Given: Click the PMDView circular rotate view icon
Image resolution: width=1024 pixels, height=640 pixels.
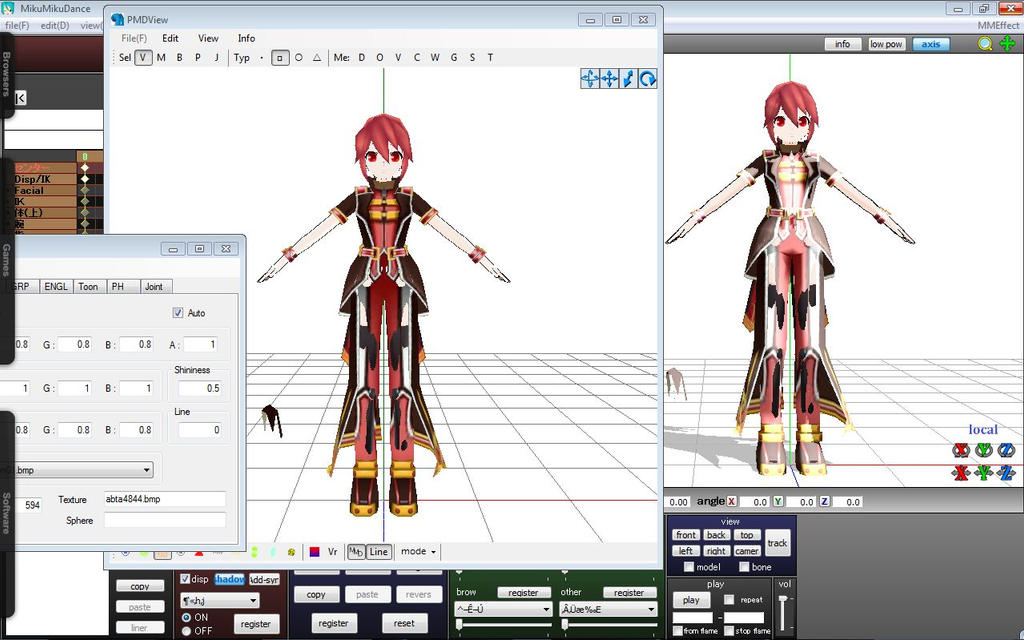Looking at the screenshot, I should (647, 79).
